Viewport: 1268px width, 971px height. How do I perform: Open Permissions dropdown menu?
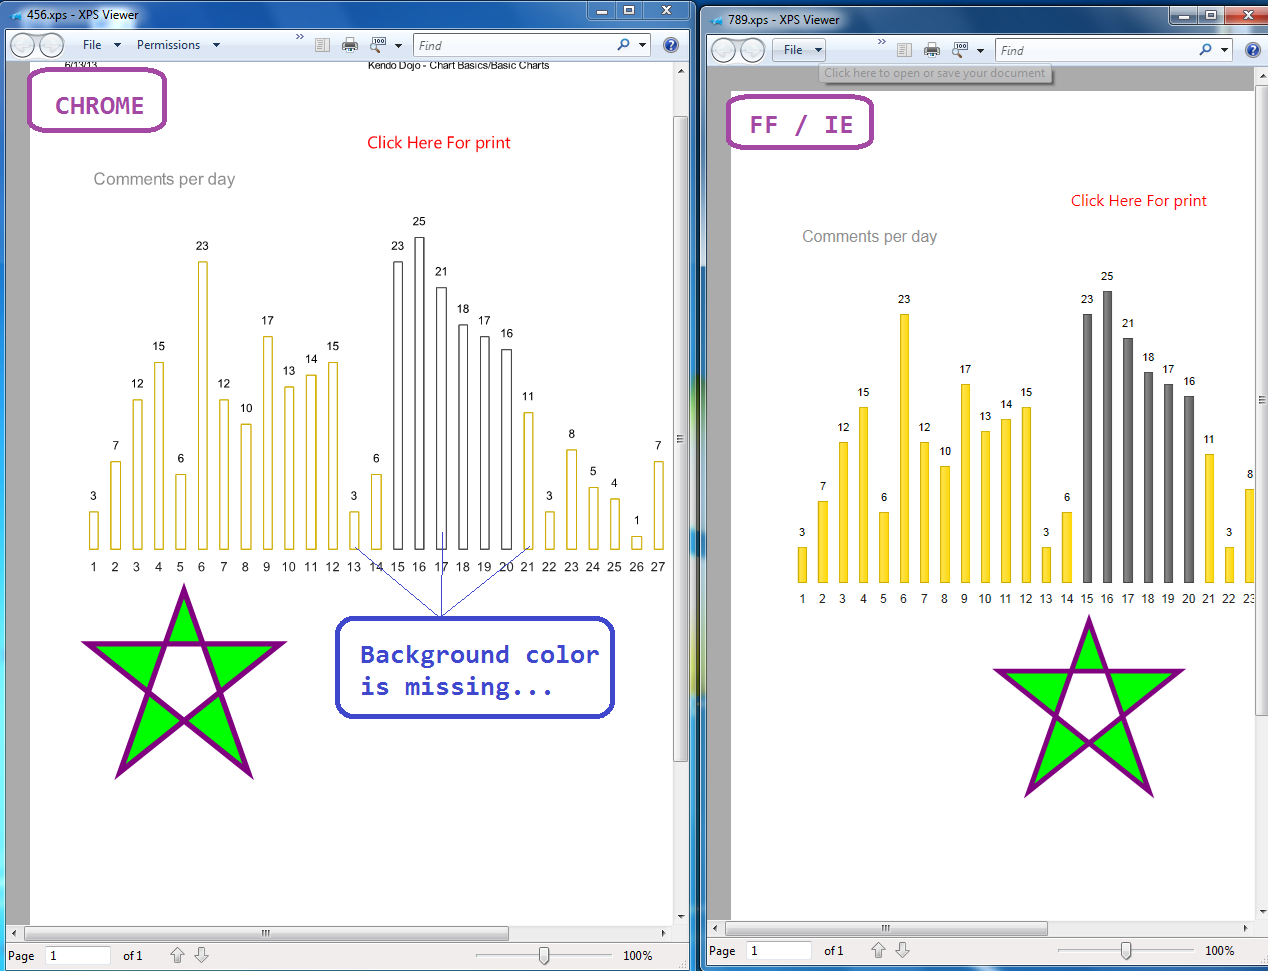click(178, 45)
